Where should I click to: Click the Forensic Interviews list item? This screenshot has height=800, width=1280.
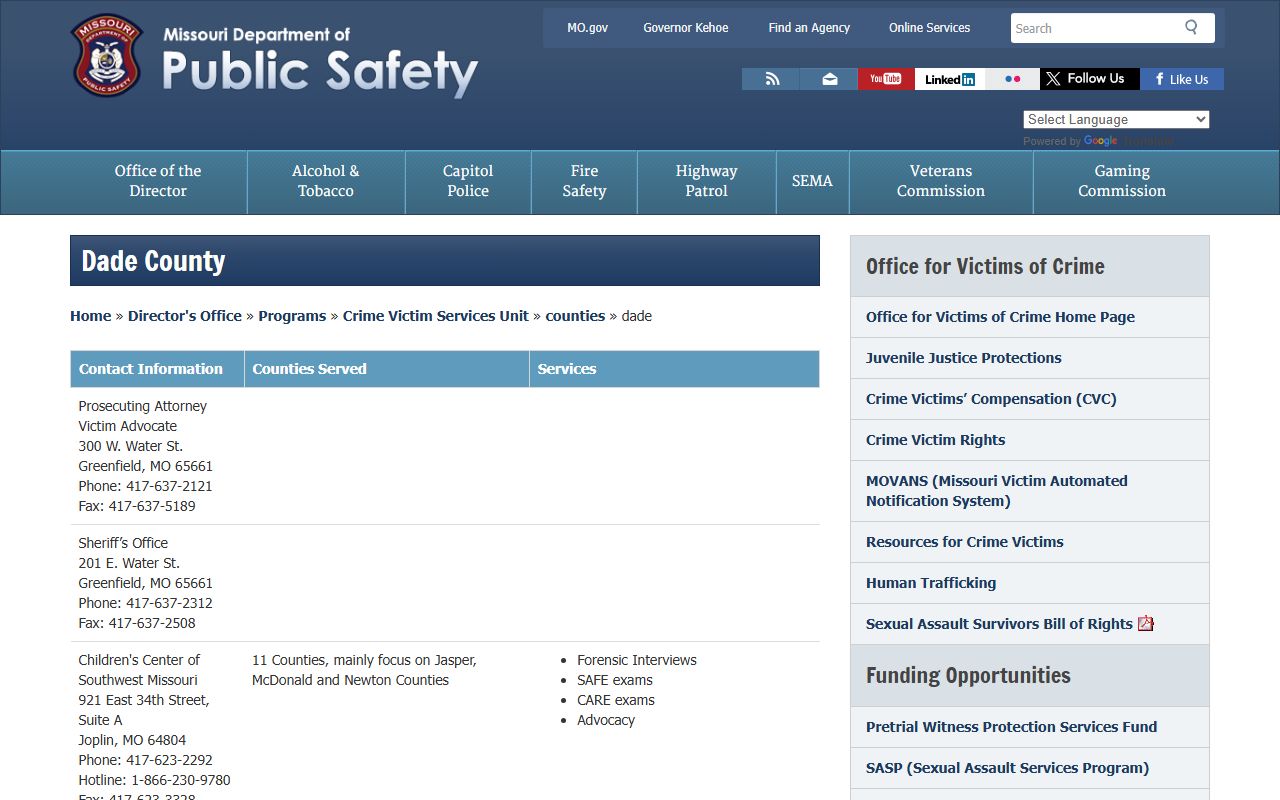click(637, 660)
